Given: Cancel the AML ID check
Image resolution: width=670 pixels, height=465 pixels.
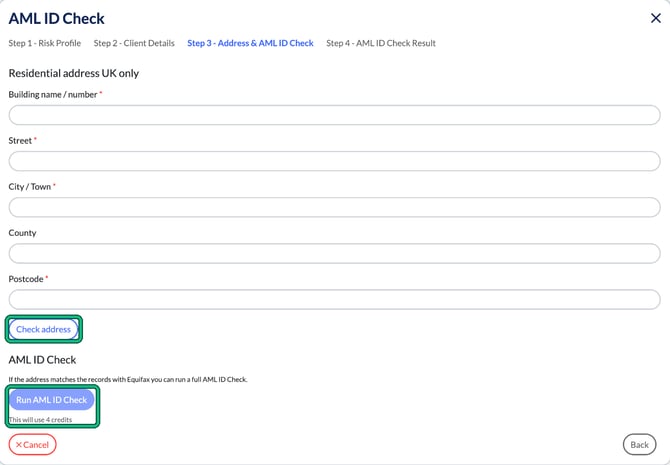Looking at the screenshot, I should coord(32,444).
